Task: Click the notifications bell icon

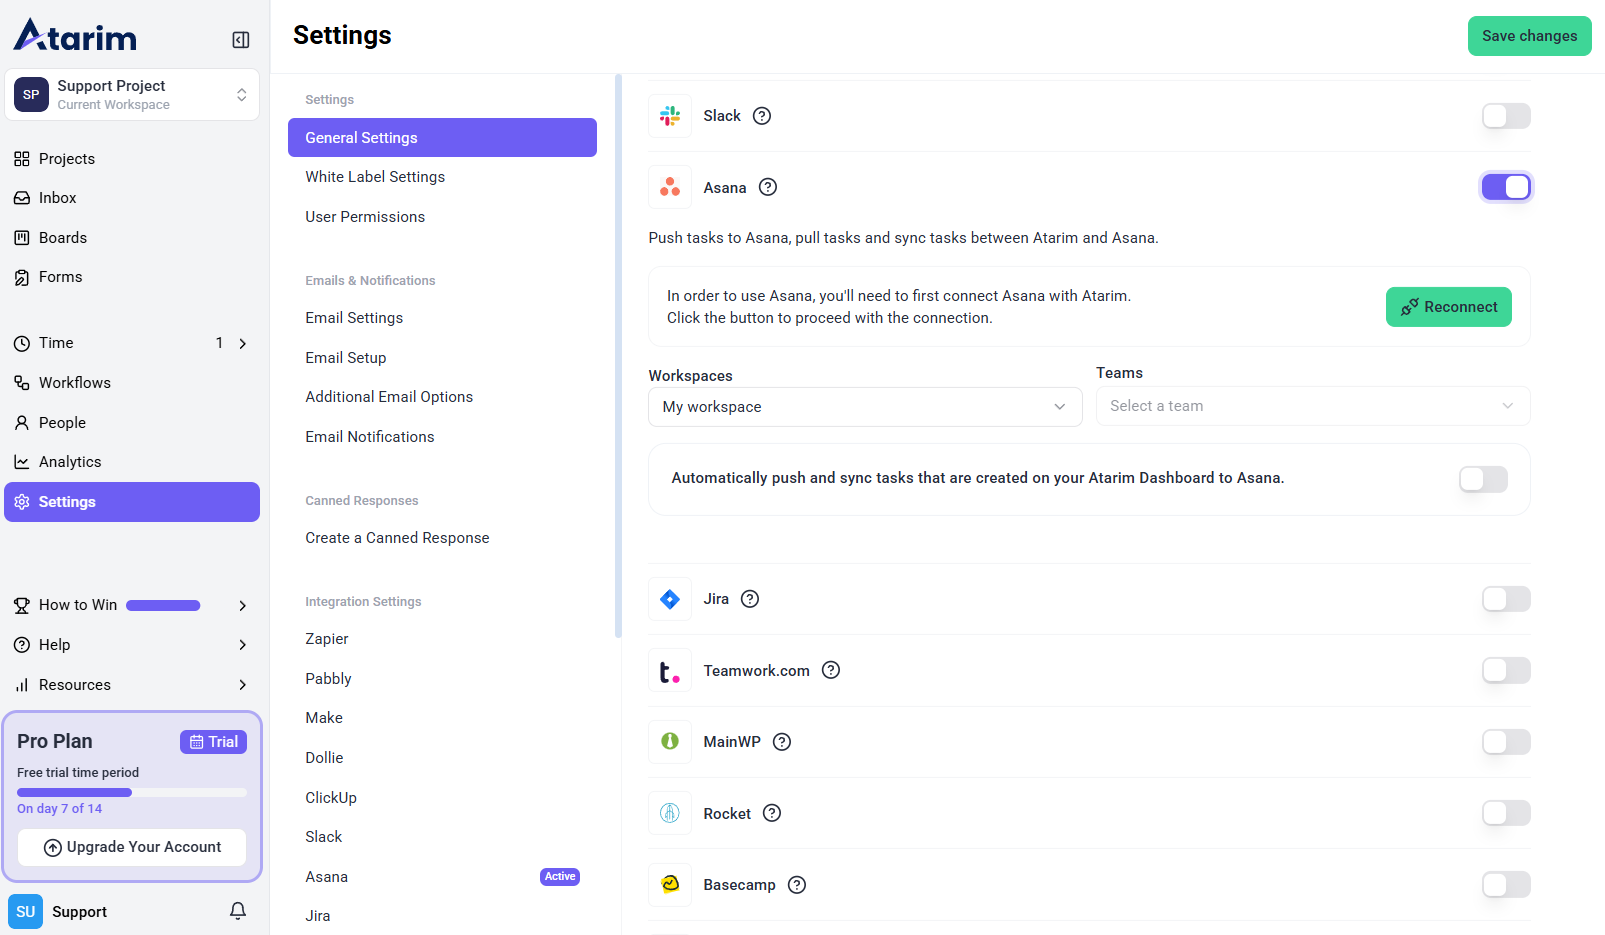Action: (x=238, y=911)
